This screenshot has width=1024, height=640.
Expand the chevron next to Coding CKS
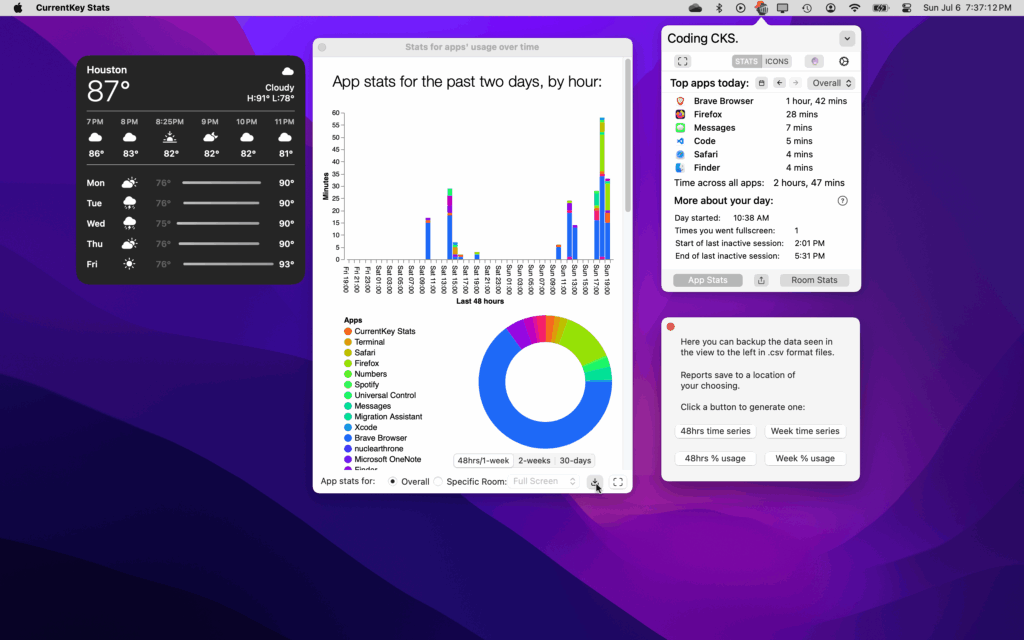tap(847, 39)
